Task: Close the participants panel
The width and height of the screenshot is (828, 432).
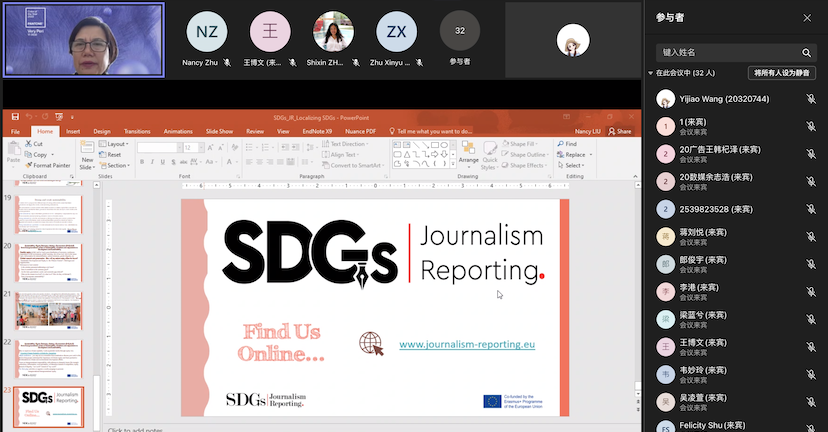Action: 807,18
